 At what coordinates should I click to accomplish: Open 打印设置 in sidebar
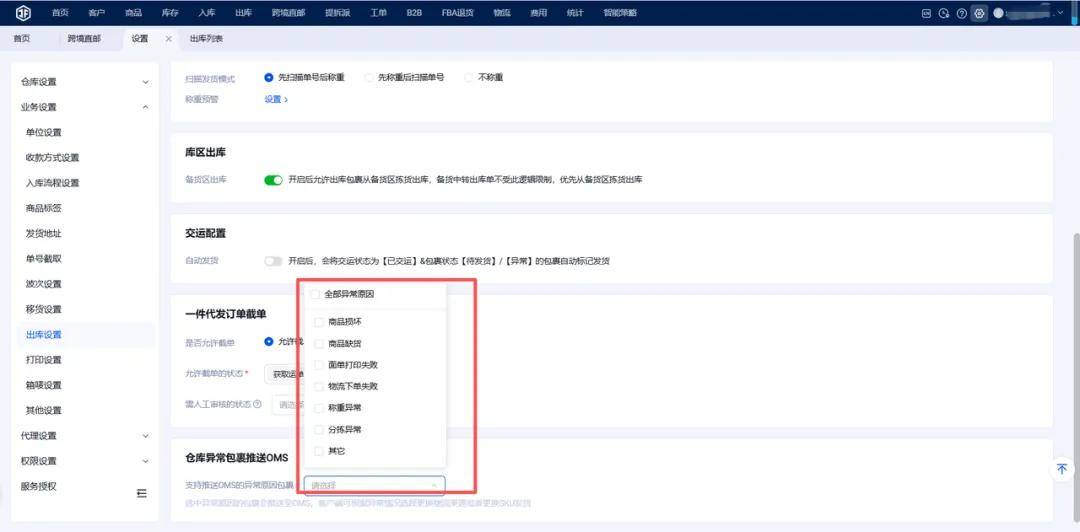[43, 360]
